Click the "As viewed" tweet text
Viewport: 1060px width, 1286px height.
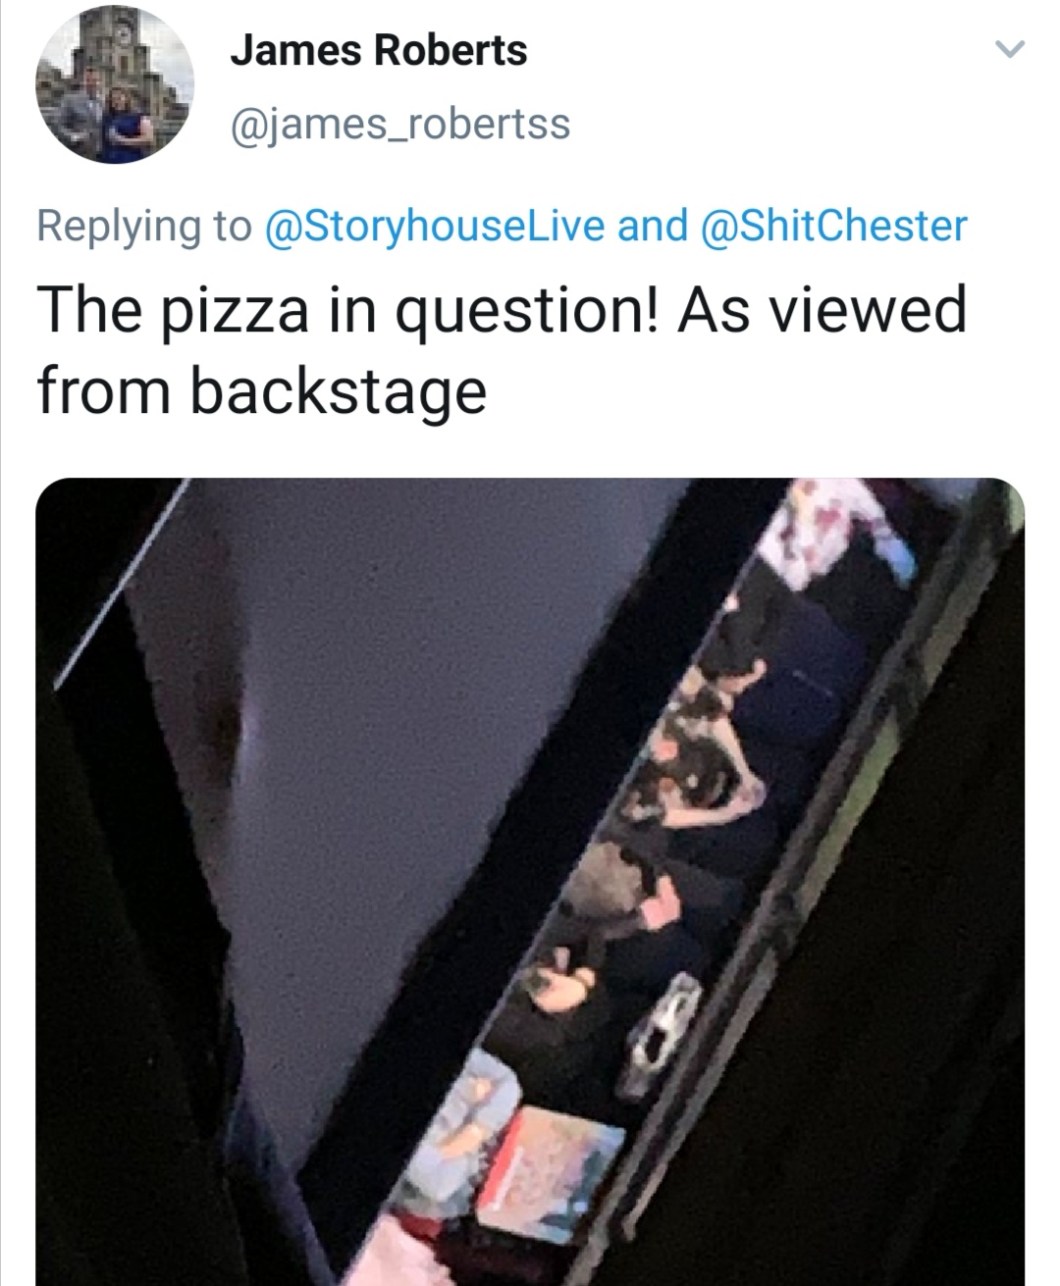click(x=822, y=310)
